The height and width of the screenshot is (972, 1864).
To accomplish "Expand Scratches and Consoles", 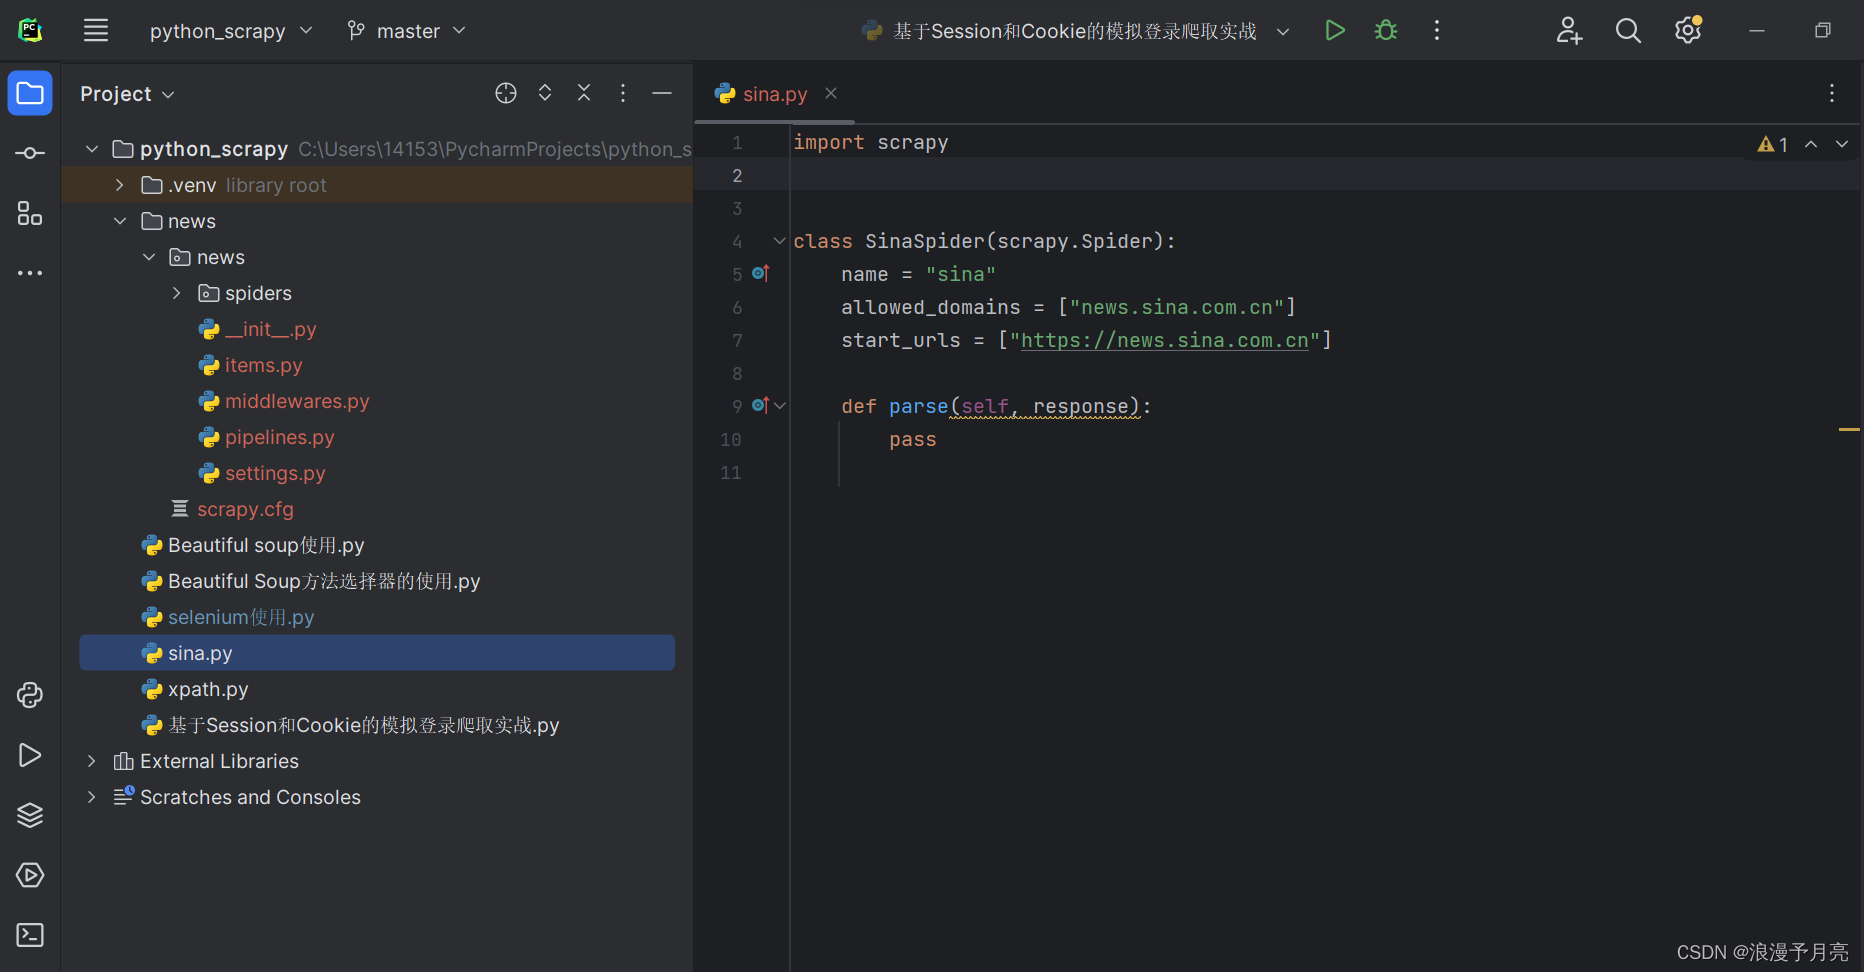I will click(x=92, y=797).
